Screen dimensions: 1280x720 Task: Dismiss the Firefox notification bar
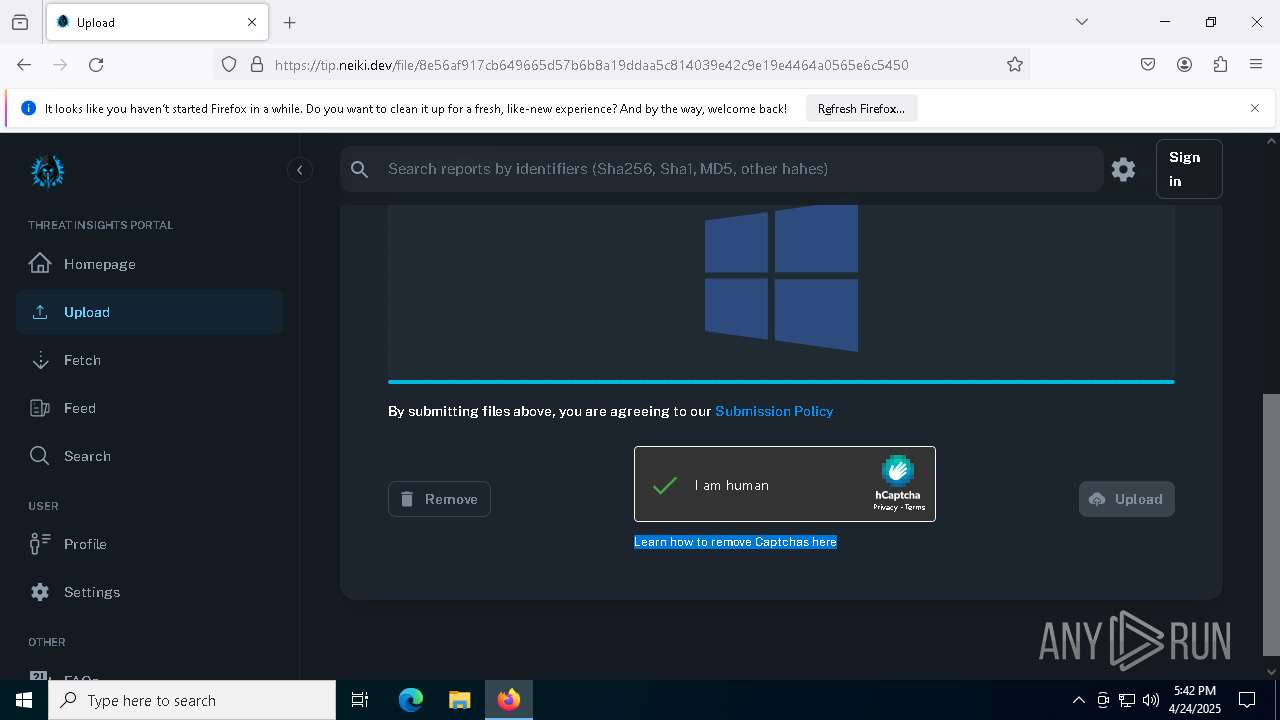[1255, 108]
